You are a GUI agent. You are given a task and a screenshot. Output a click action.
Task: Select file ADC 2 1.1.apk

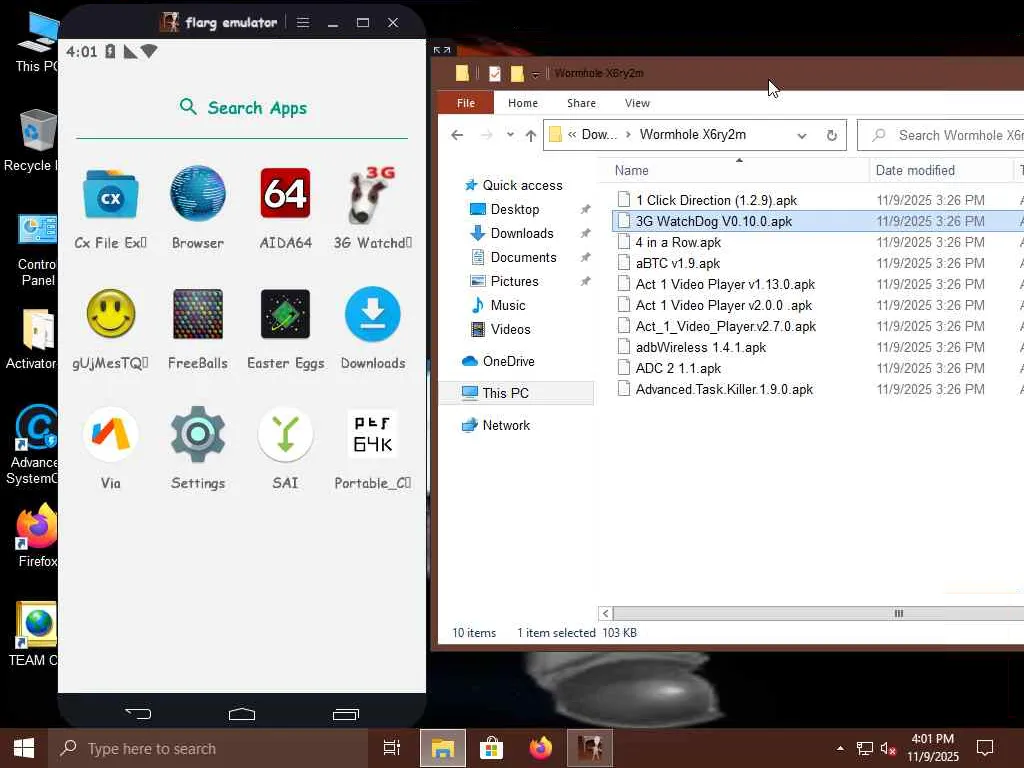678,368
